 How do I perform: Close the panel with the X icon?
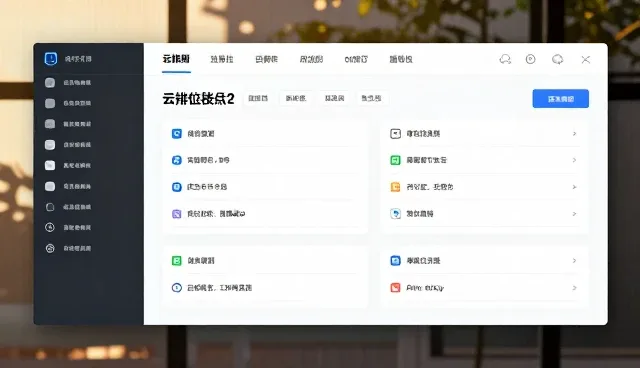point(585,60)
